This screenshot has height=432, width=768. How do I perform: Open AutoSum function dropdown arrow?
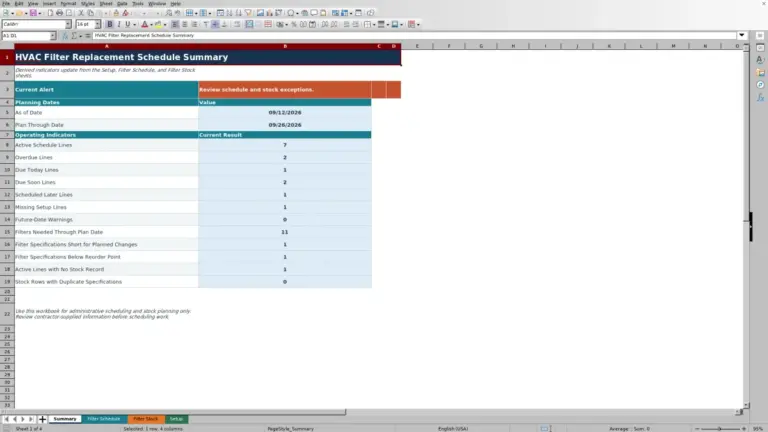pos(80,36)
